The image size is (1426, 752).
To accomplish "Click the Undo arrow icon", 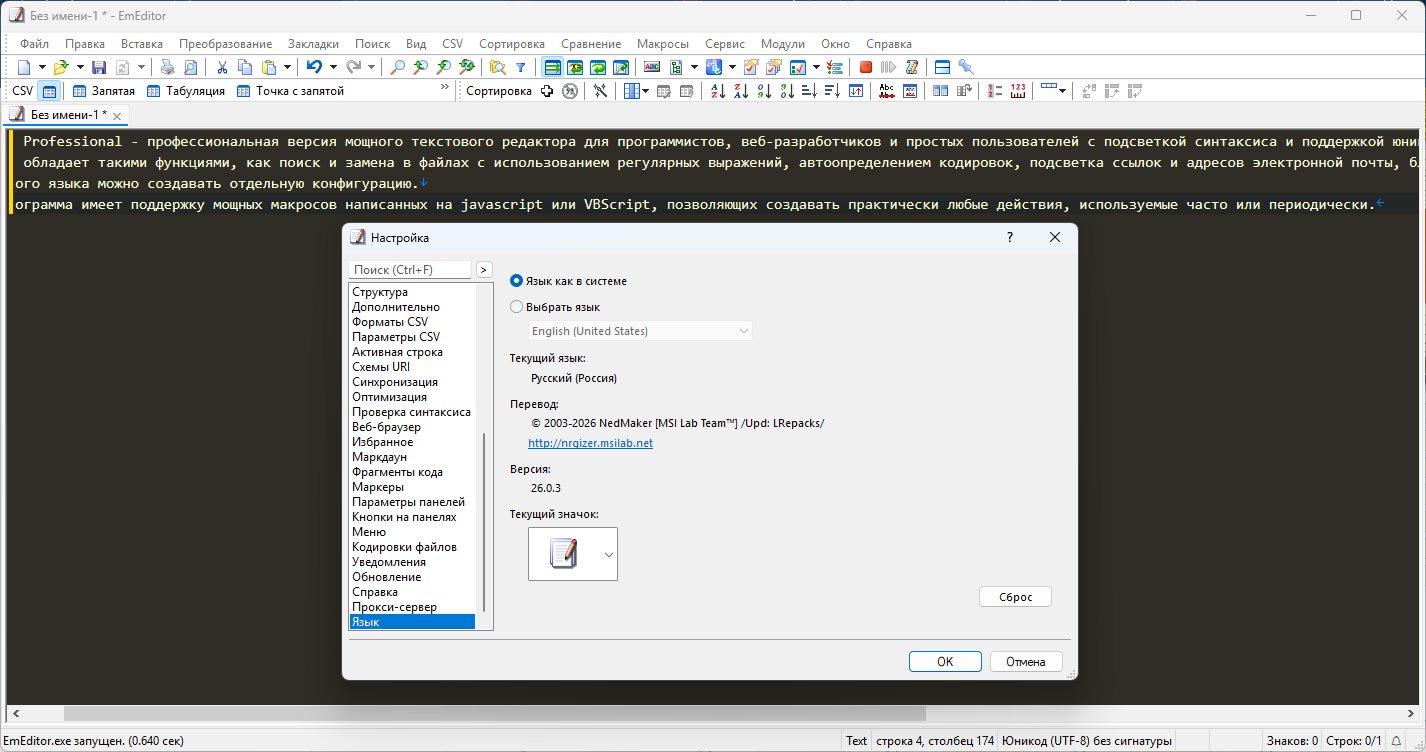I will 313,67.
